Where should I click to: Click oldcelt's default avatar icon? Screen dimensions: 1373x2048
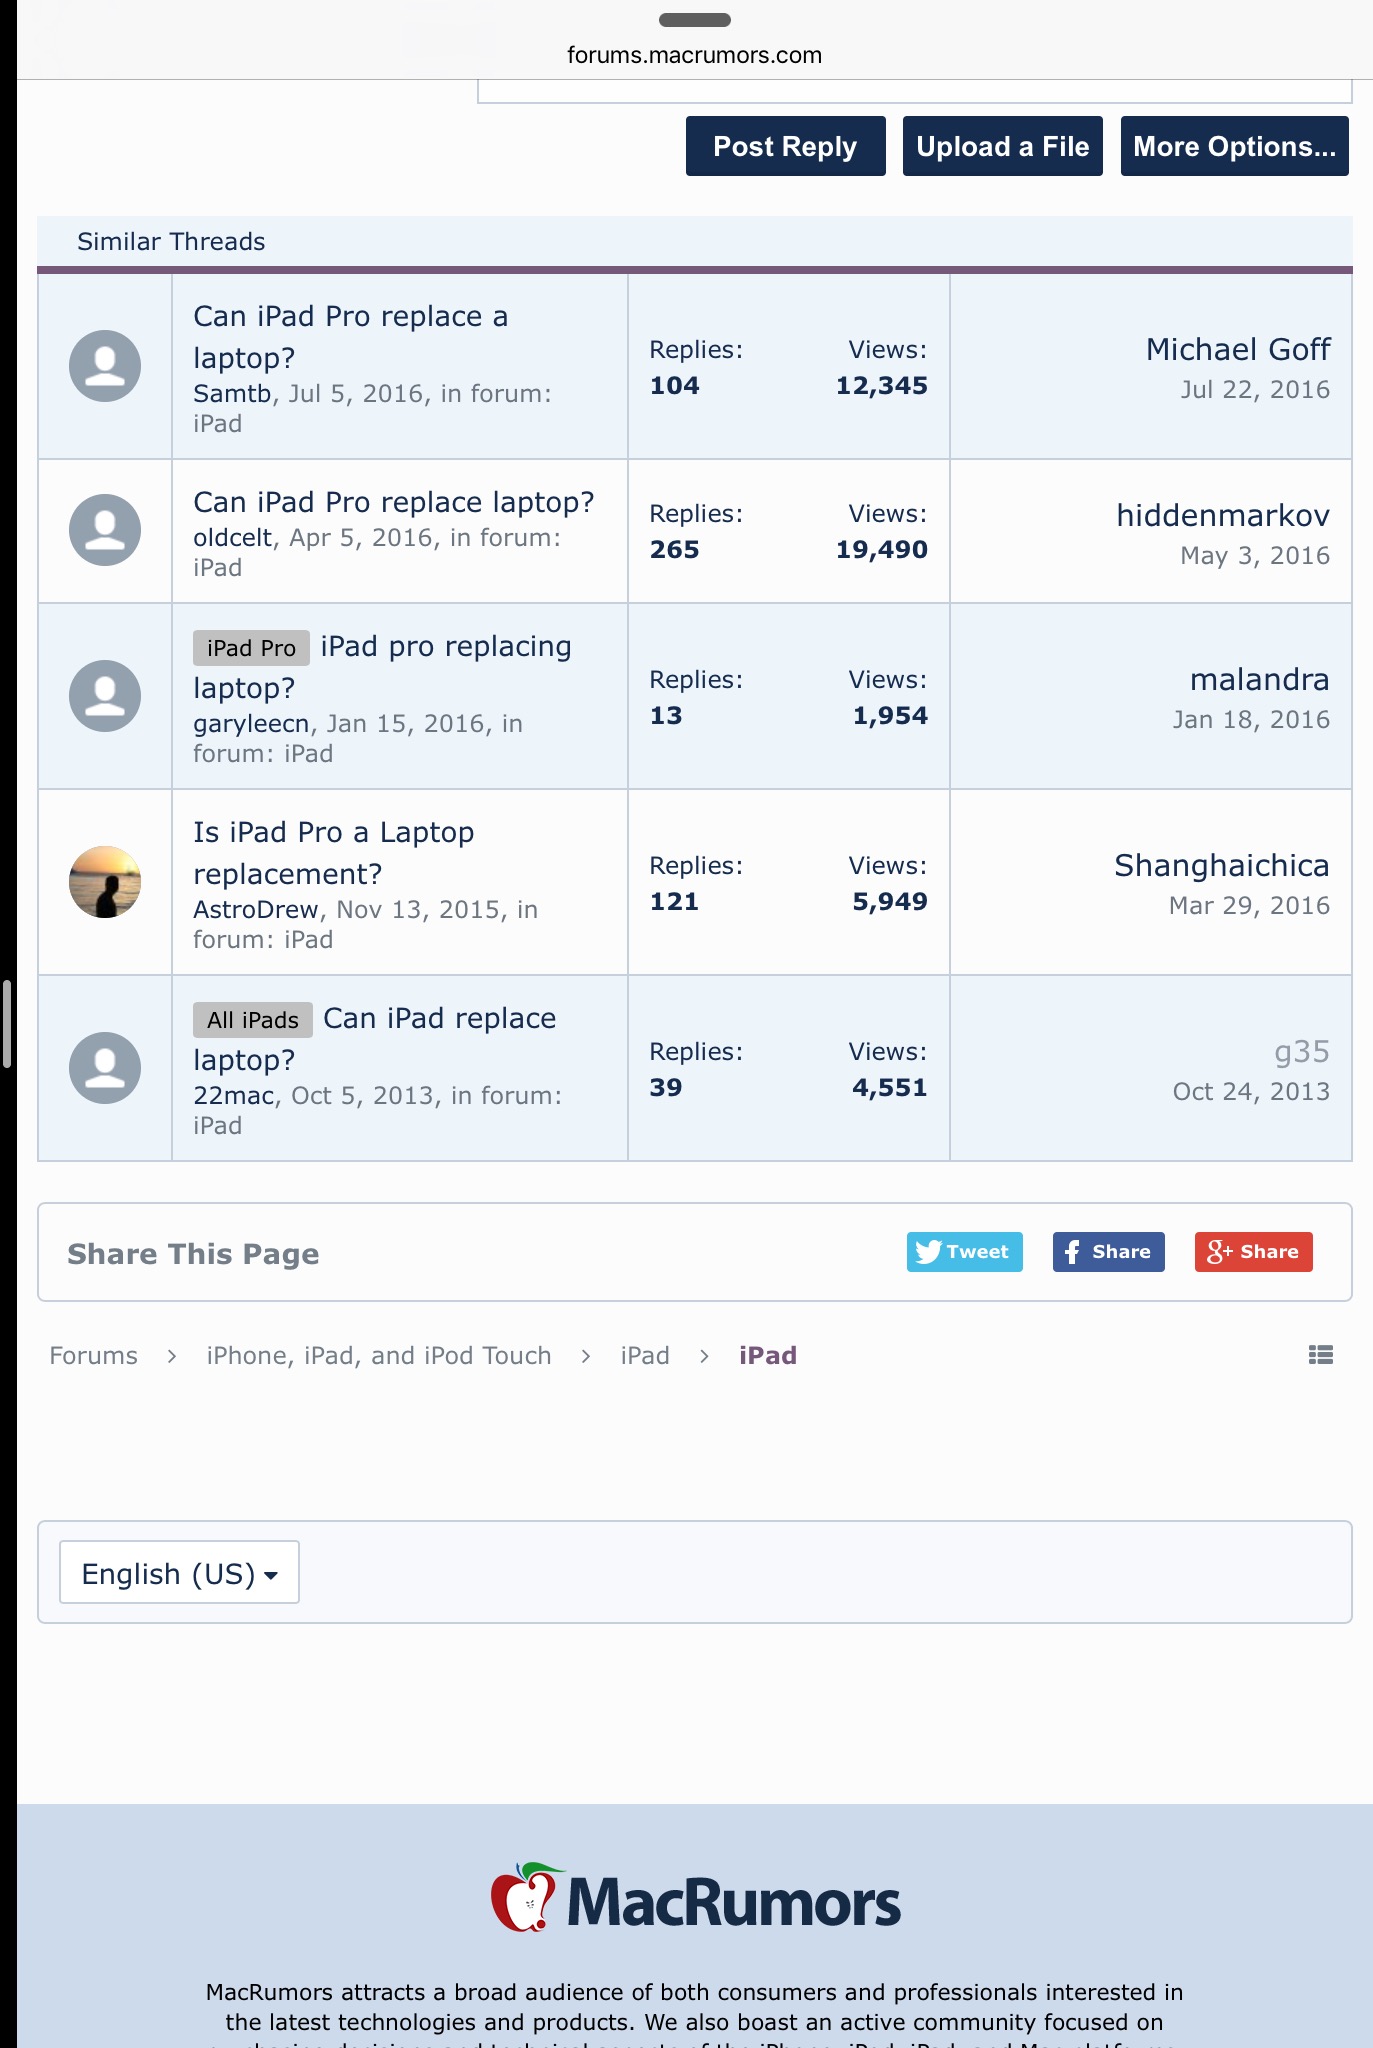(x=105, y=530)
